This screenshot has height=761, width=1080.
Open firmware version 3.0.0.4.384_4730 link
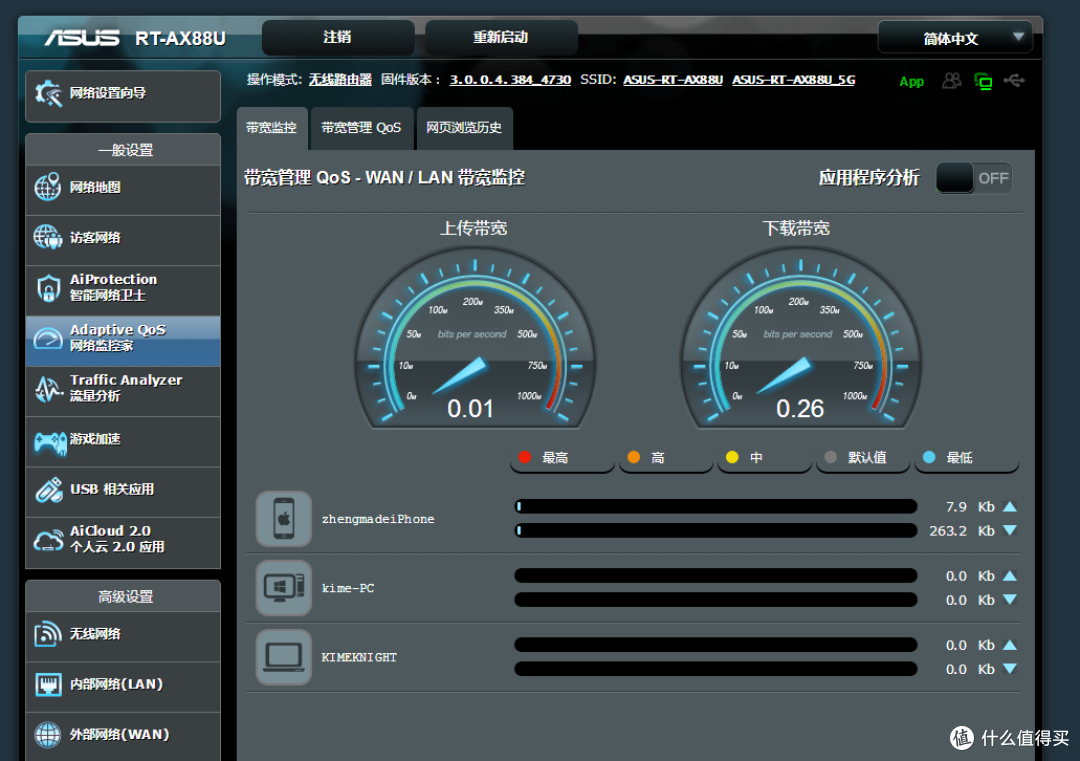pos(510,80)
